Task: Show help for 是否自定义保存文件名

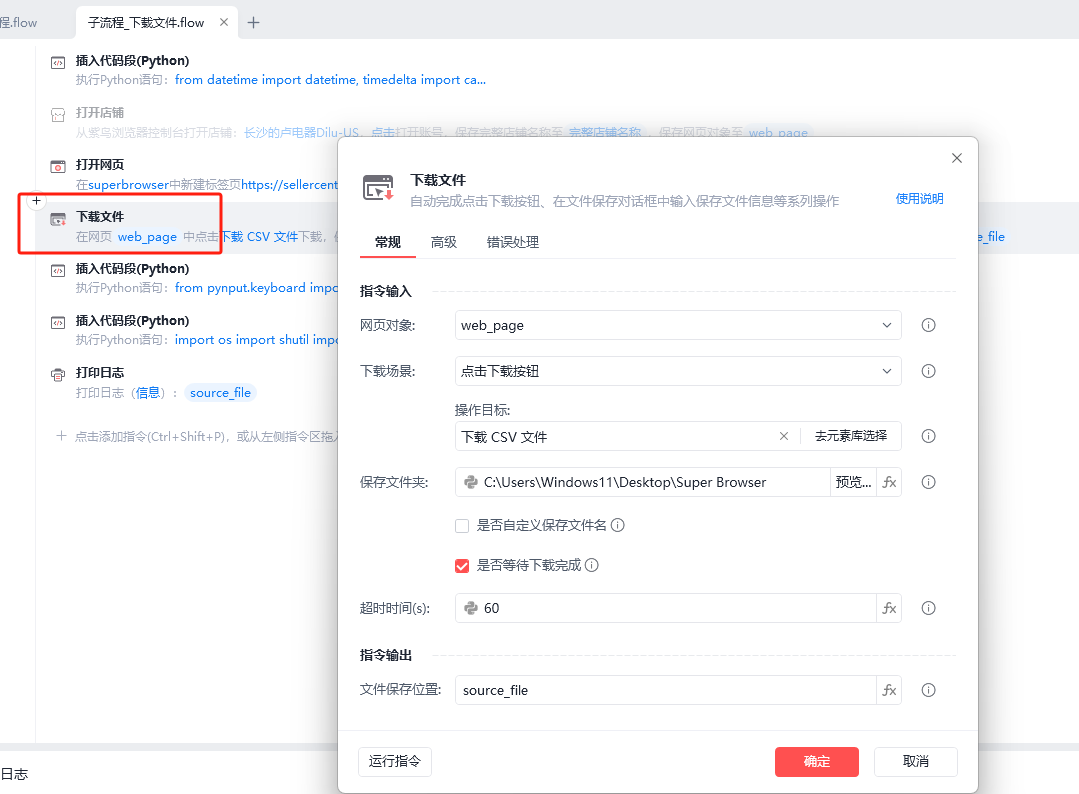Action: click(x=618, y=525)
